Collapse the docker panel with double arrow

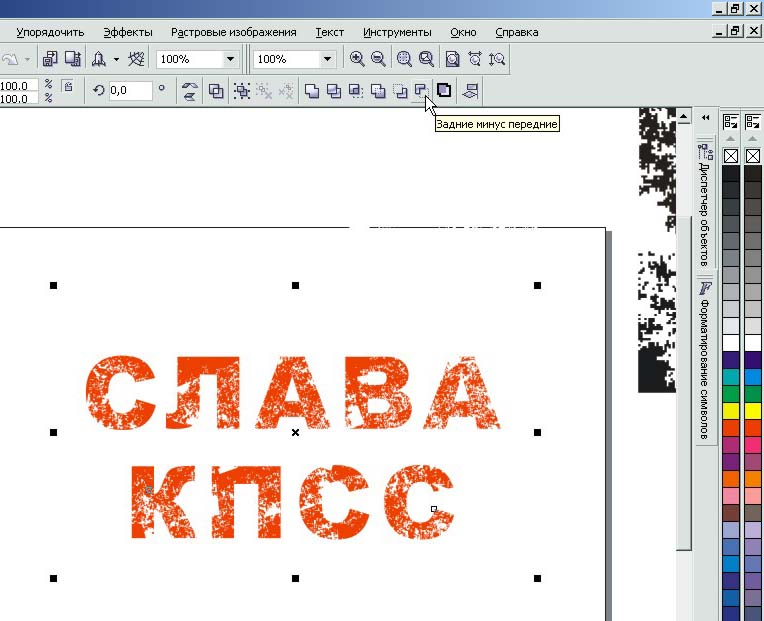[705, 117]
